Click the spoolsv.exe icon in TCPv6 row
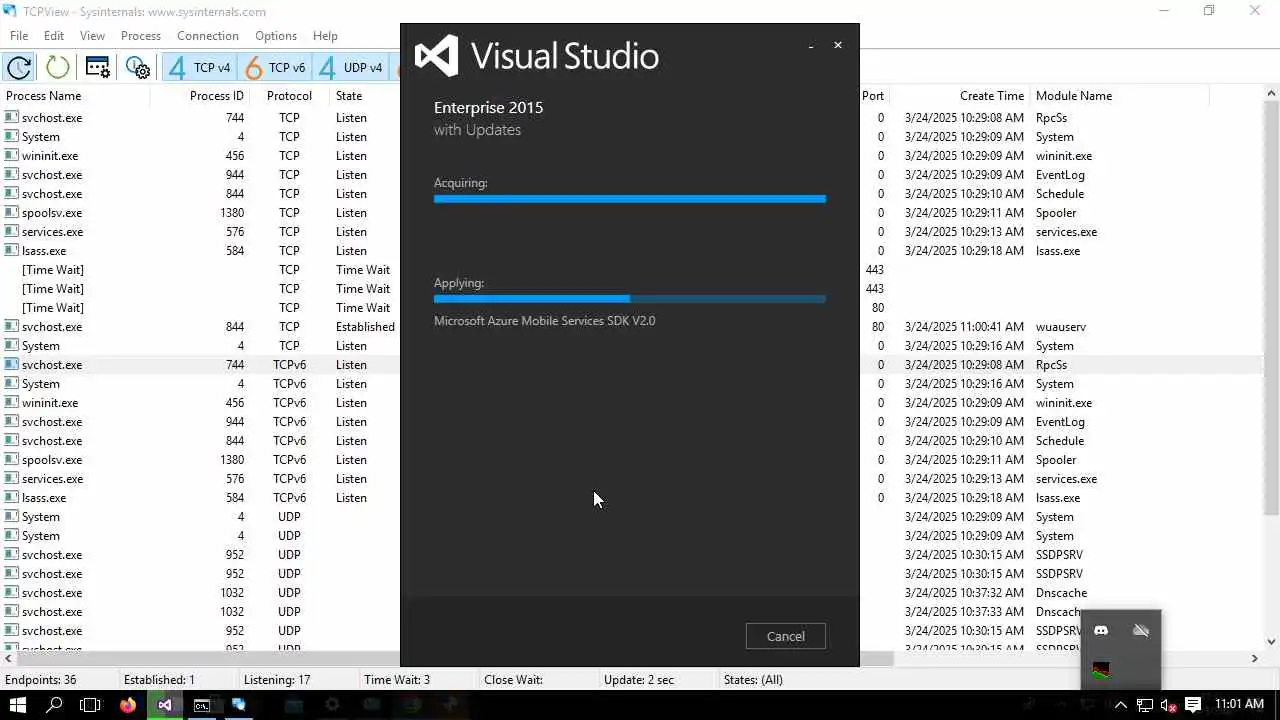 pyautogui.click(x=11, y=459)
